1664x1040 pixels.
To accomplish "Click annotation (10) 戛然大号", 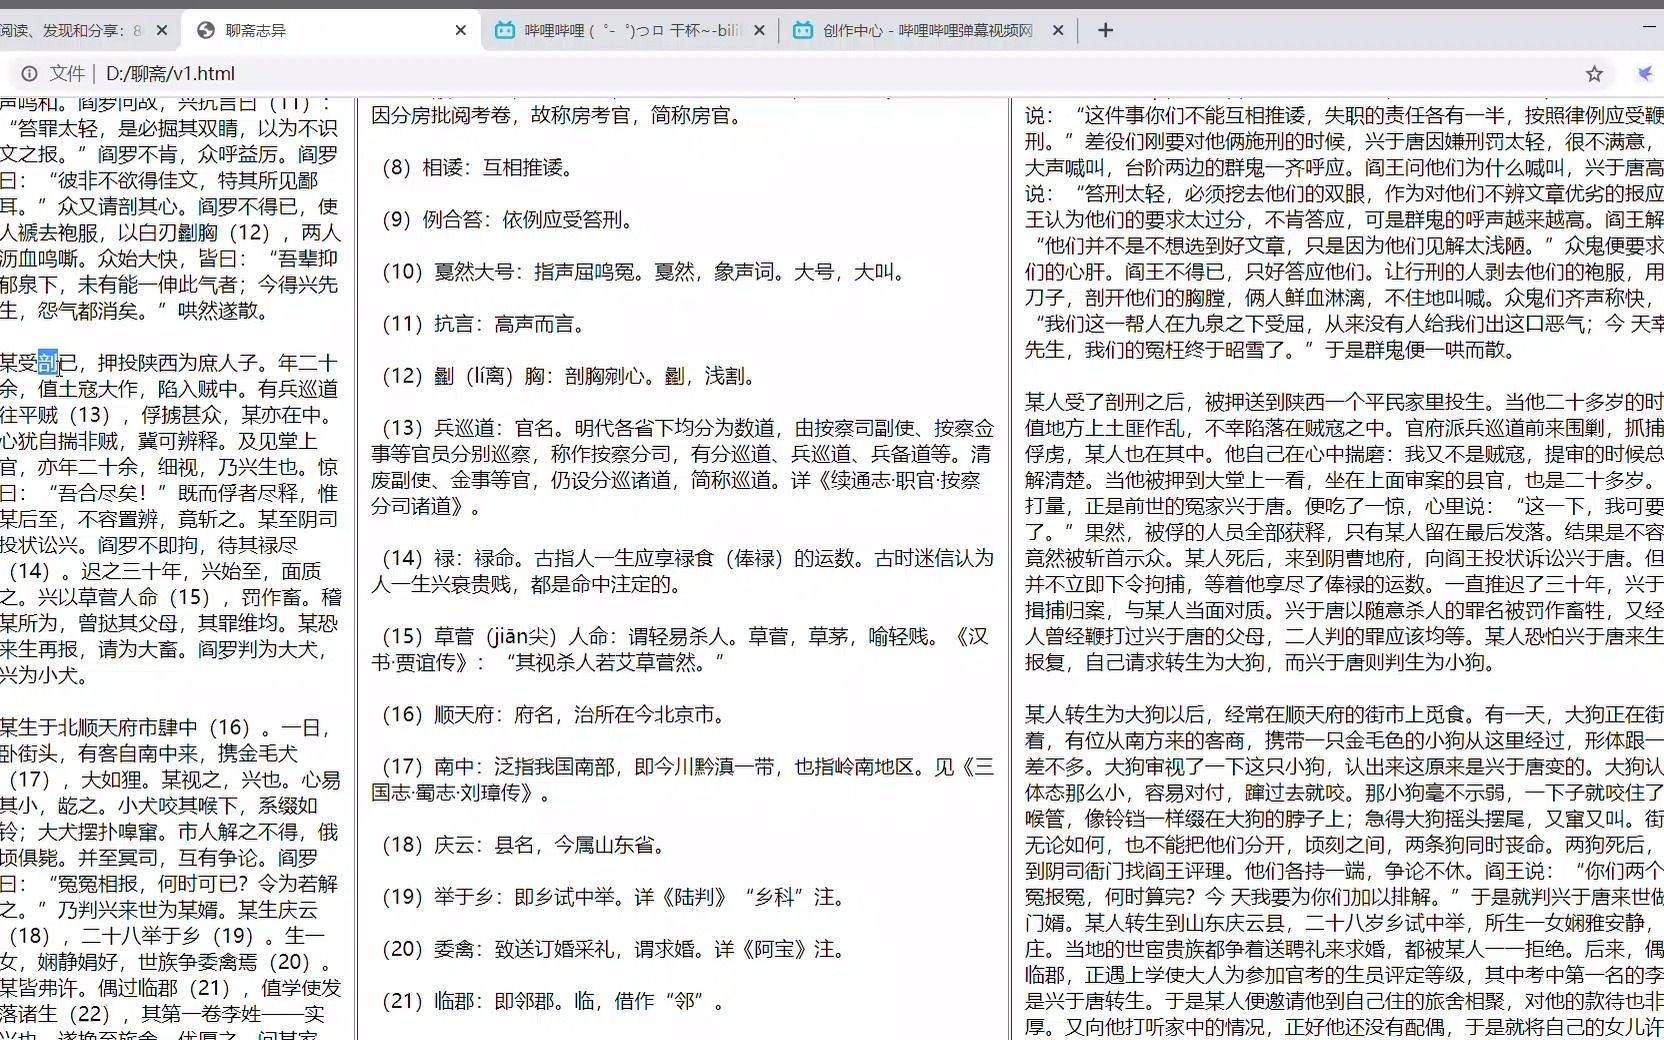I will click(643, 271).
